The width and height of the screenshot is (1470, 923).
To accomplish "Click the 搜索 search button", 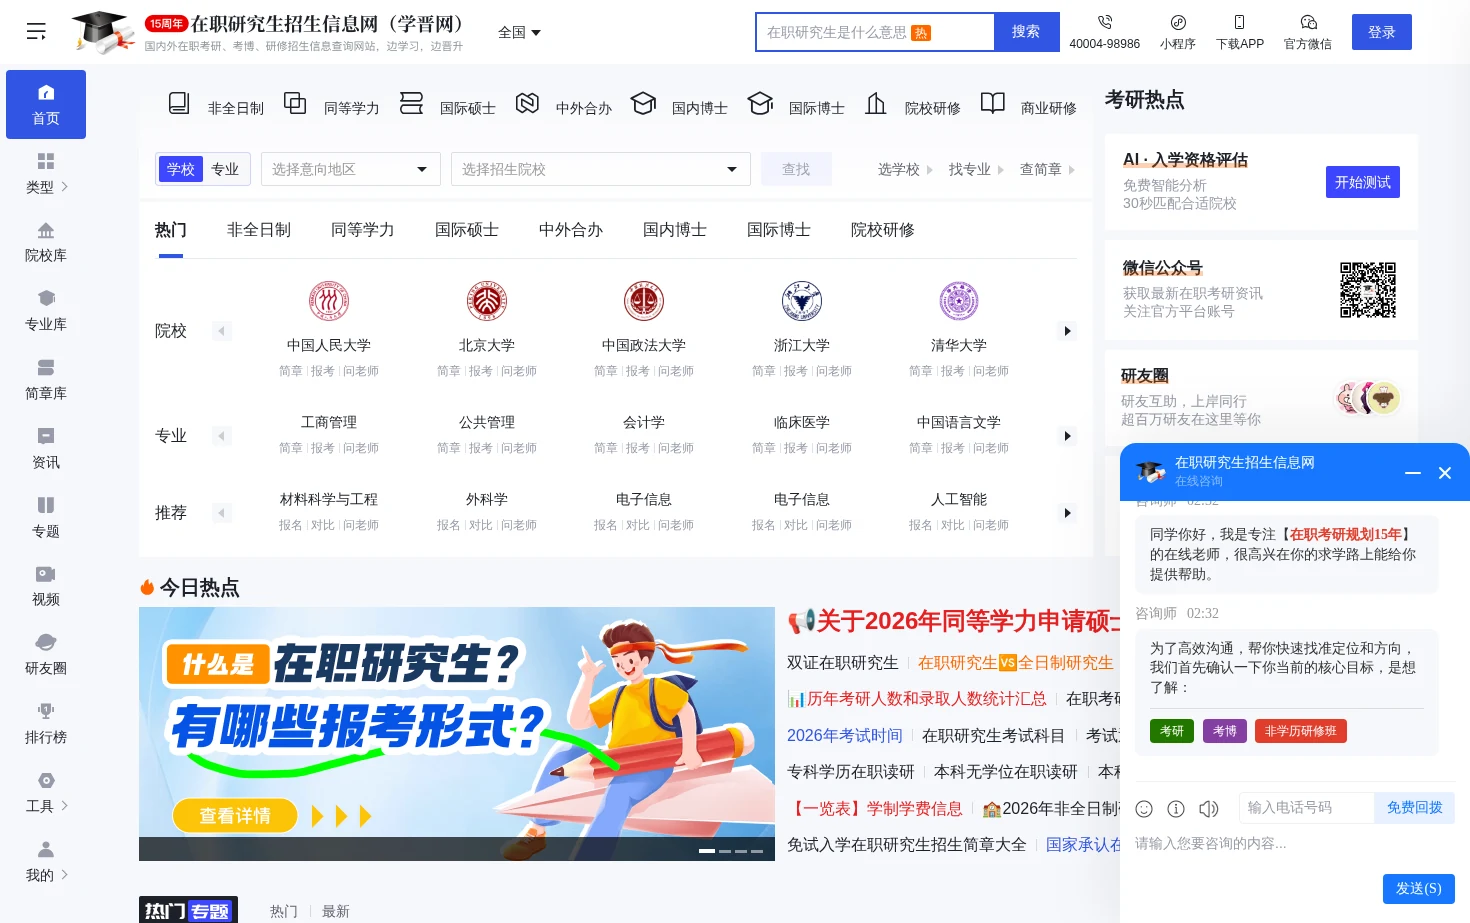I will (x=1026, y=32).
